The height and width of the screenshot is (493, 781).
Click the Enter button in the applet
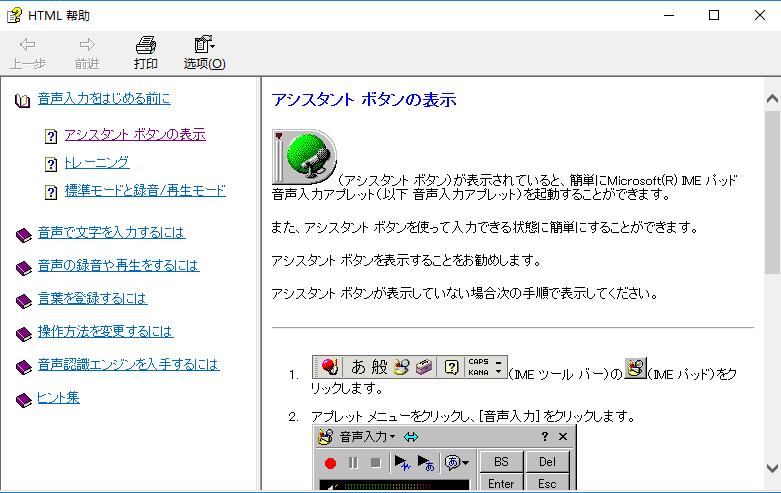[x=501, y=483]
